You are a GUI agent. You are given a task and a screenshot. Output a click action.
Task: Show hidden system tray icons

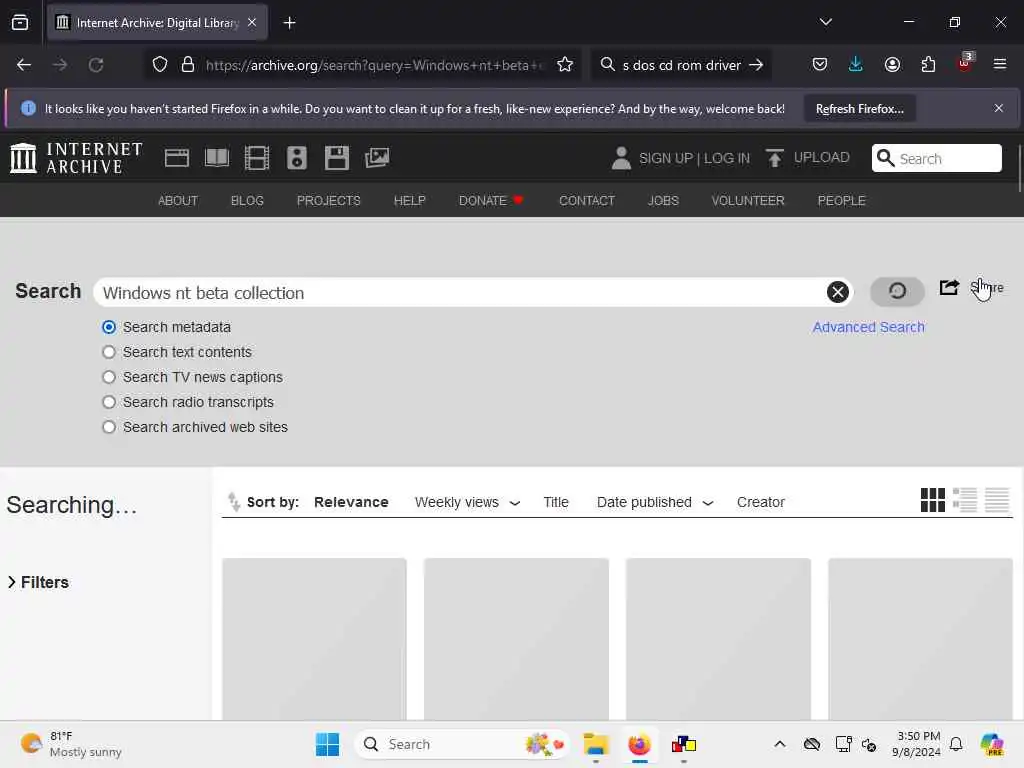(x=779, y=744)
